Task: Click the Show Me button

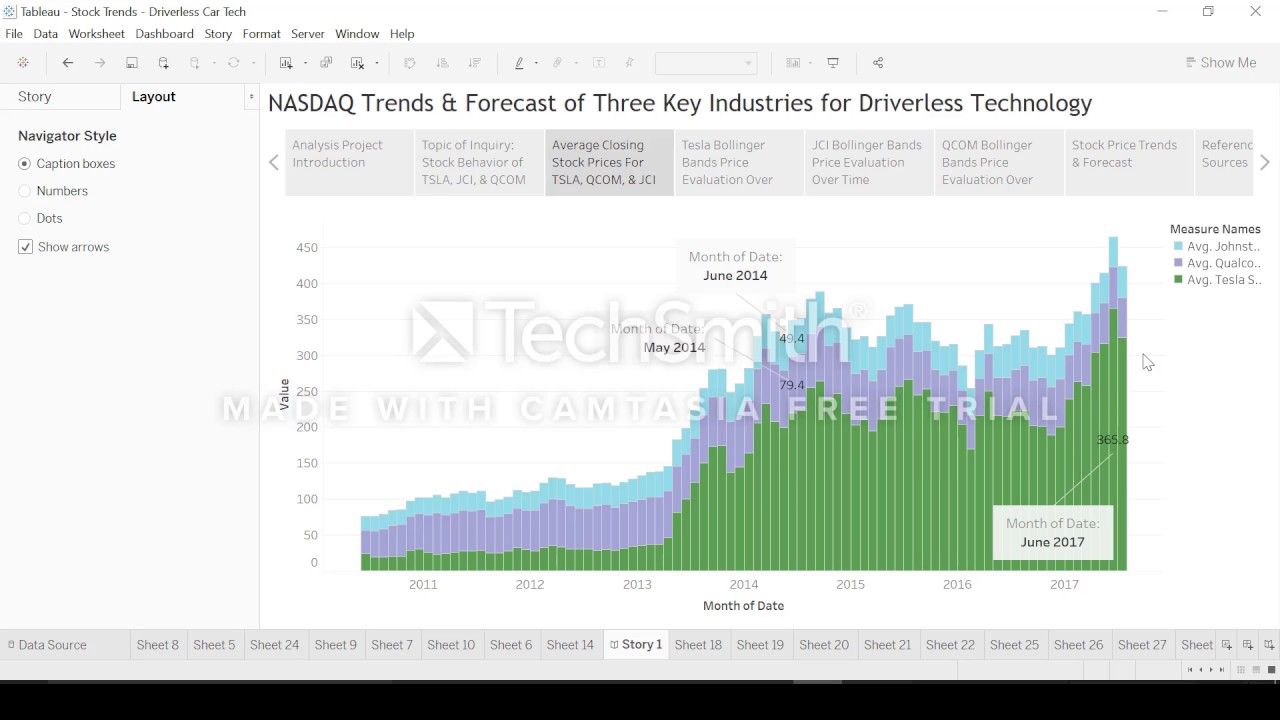Action: [1220, 63]
